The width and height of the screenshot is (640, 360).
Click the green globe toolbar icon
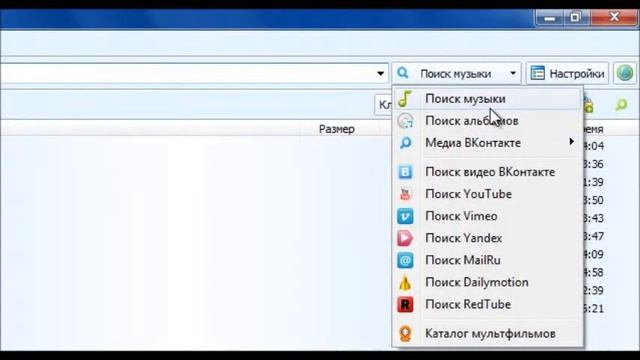pos(624,73)
